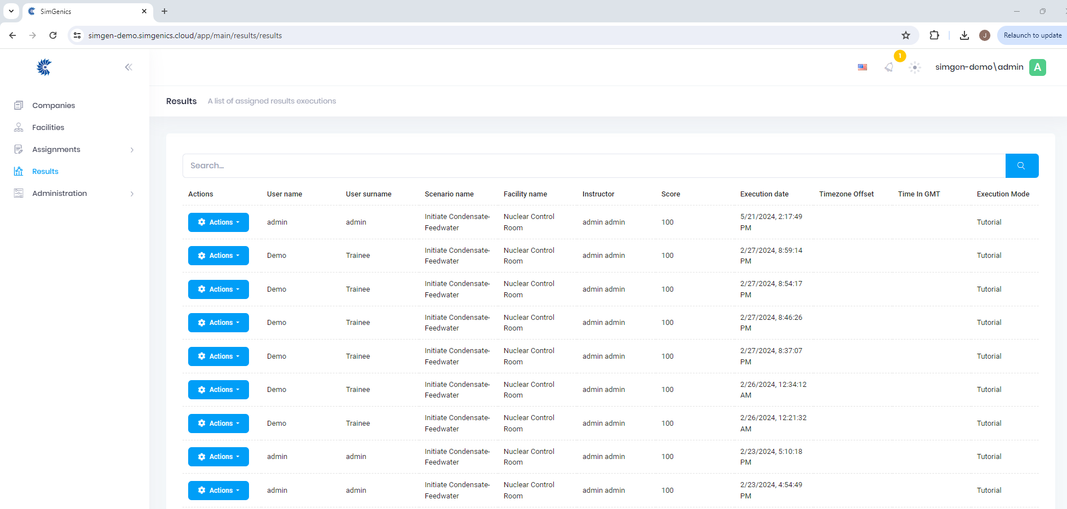Click the Execution date column header
The height and width of the screenshot is (509, 1067).
764,194
